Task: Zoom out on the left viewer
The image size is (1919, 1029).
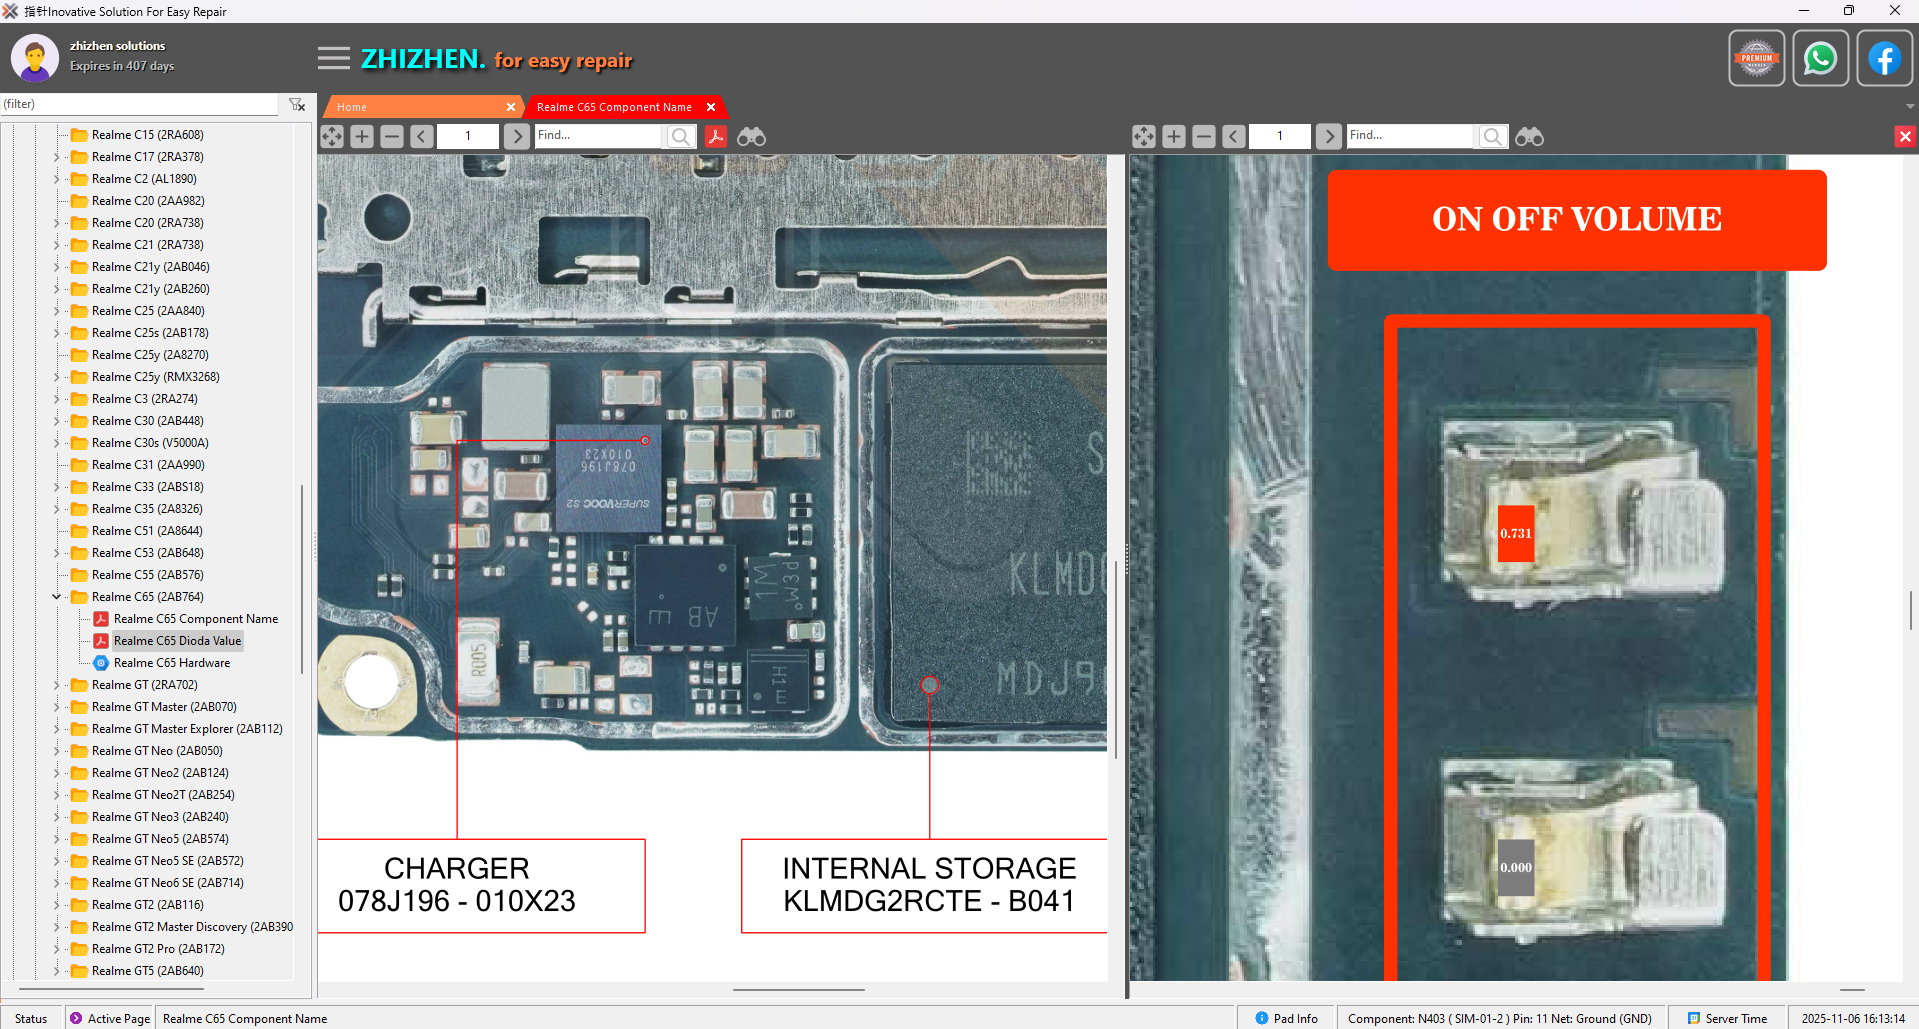Action: 392,137
